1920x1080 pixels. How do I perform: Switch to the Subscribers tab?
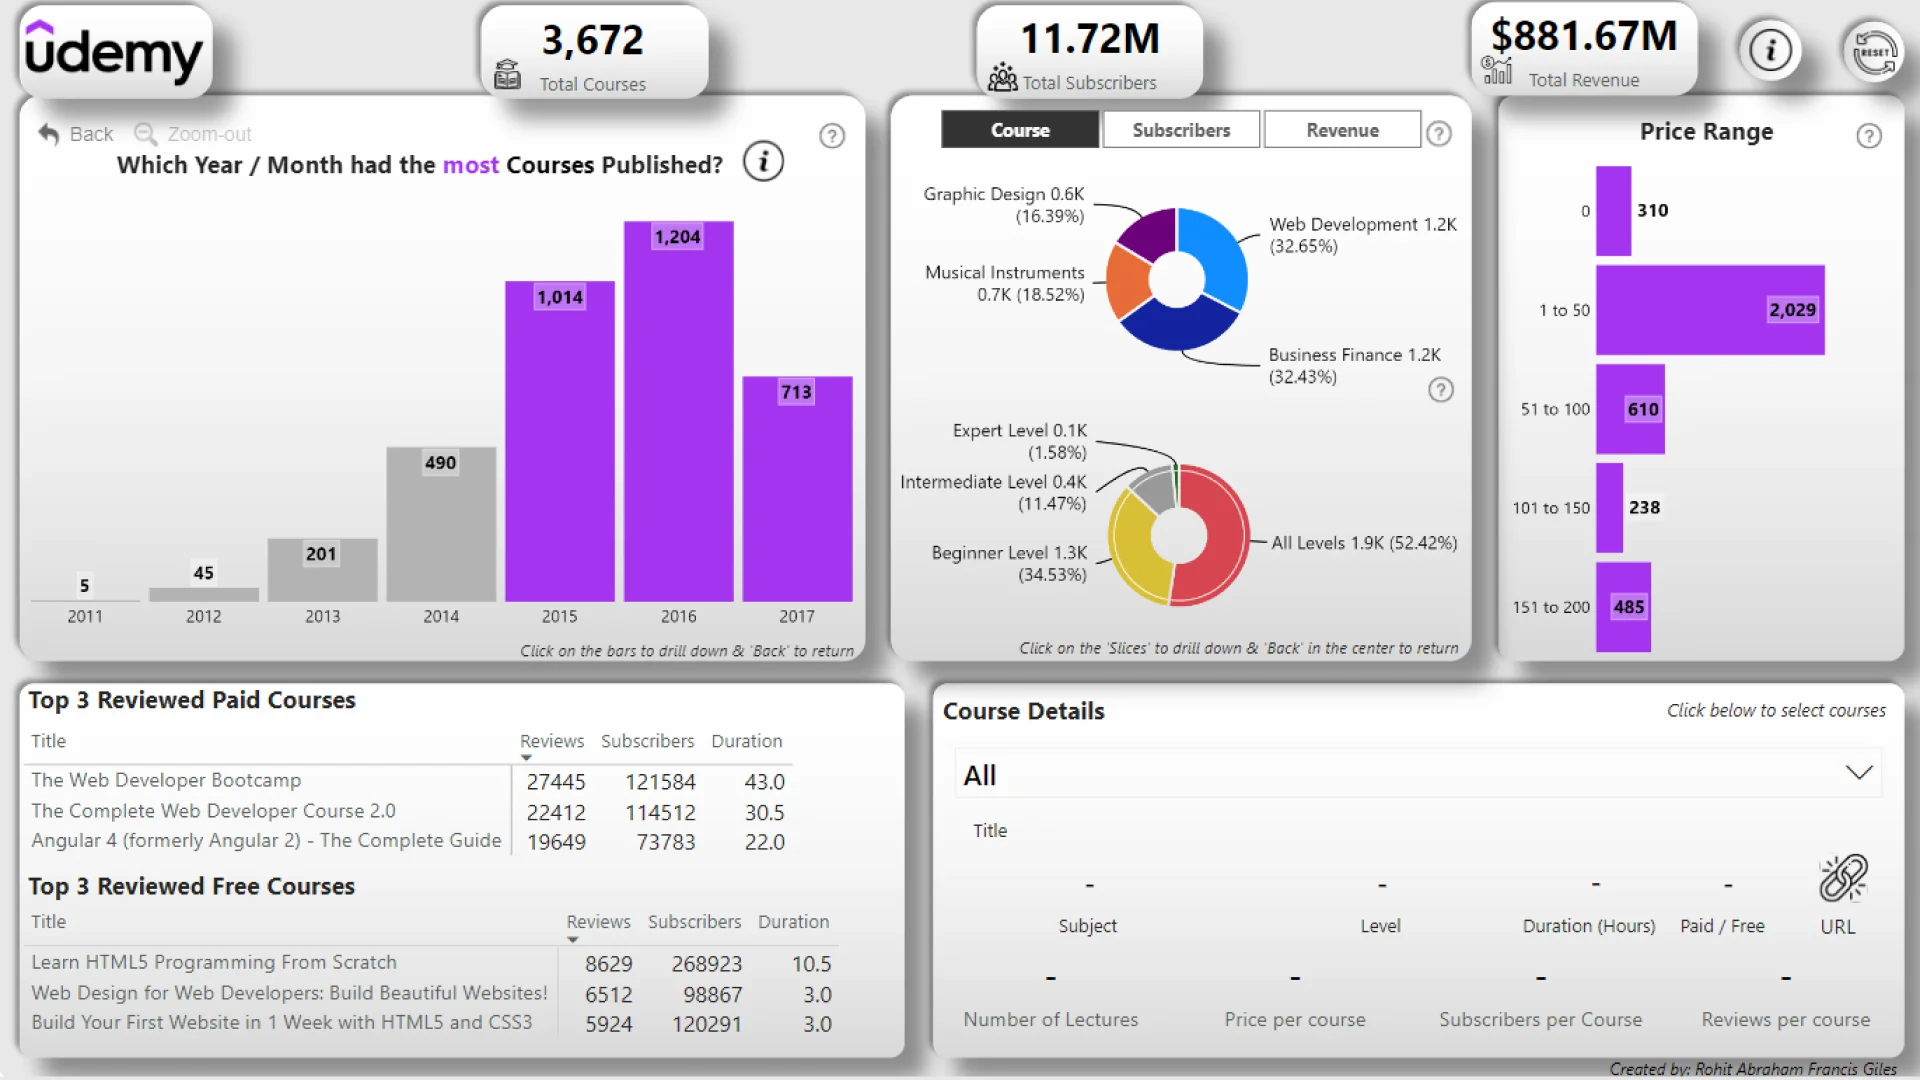click(1181, 130)
